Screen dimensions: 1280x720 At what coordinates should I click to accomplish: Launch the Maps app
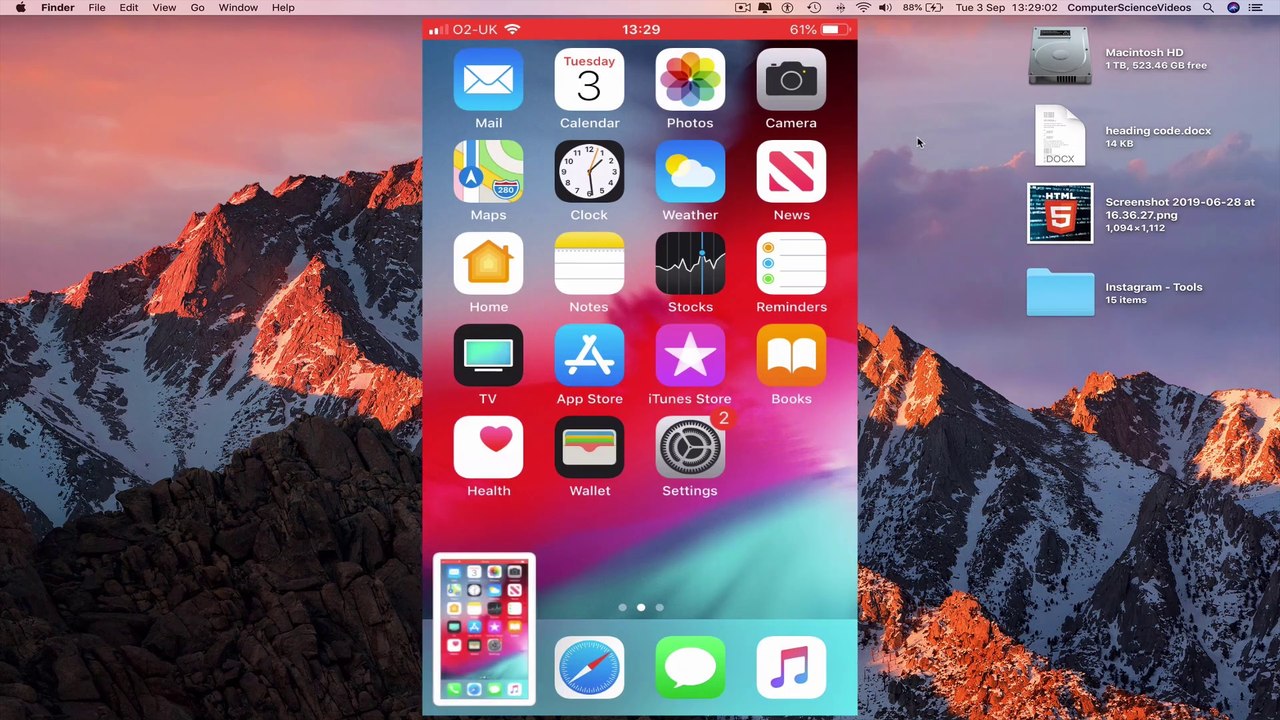tap(488, 172)
